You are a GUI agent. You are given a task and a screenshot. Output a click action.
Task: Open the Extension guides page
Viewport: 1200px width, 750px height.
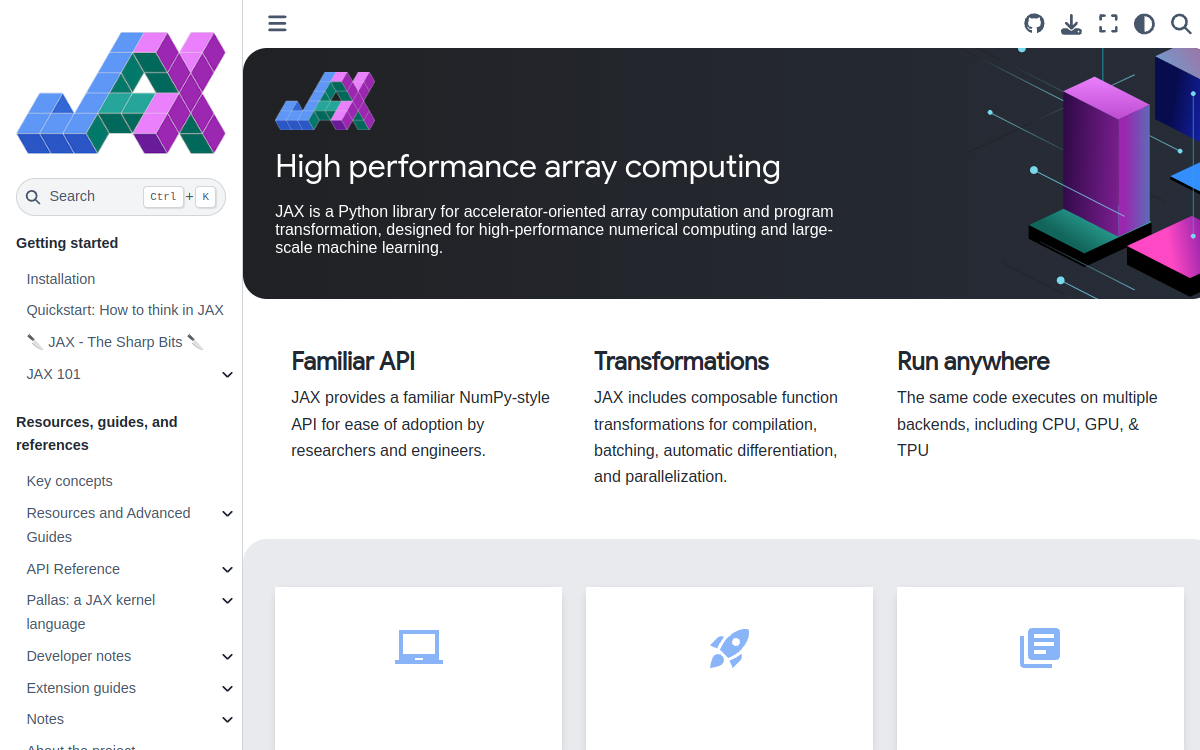click(81, 688)
